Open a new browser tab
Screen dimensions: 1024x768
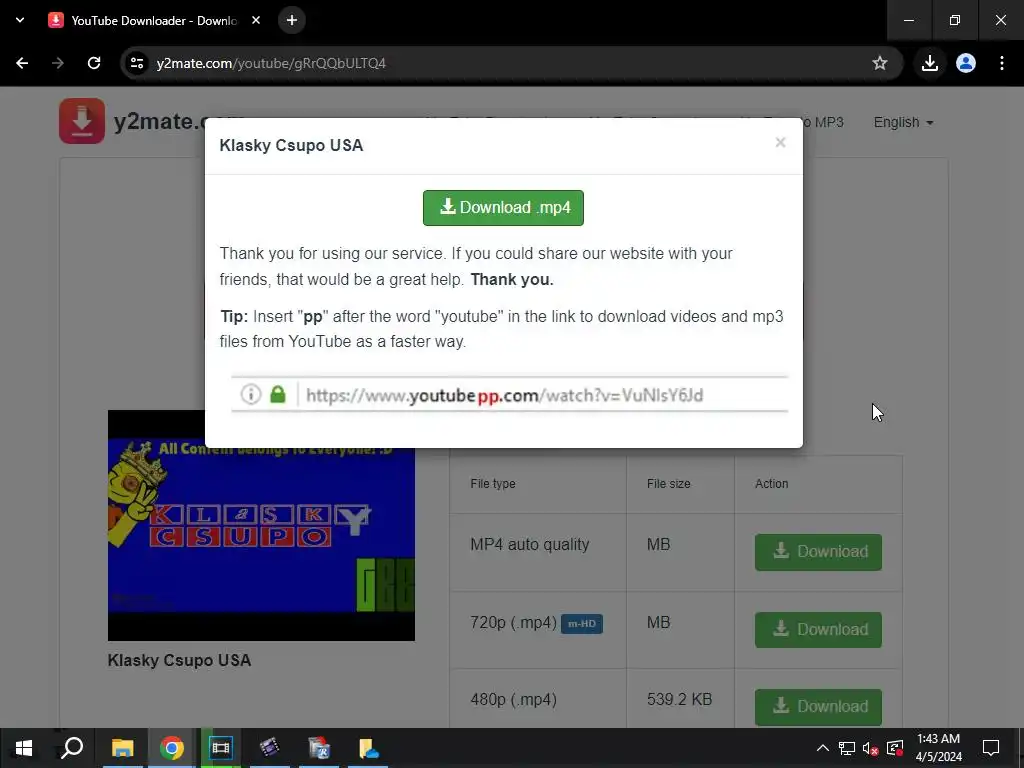point(292,20)
